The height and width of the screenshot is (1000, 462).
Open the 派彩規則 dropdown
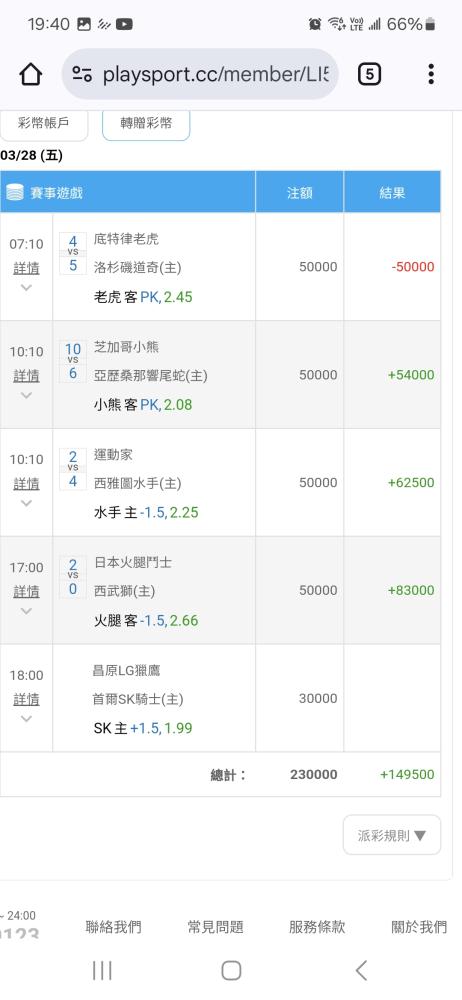(x=392, y=835)
